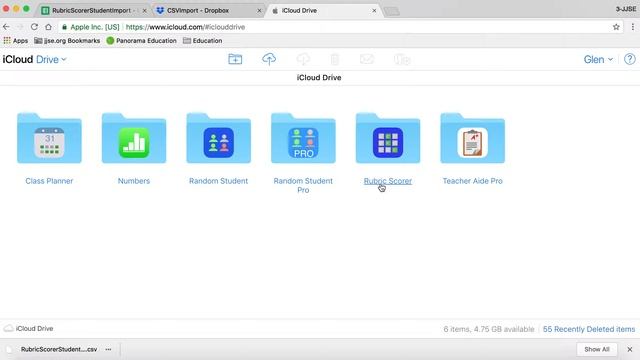Open the Class Planner folder icon

tap(49, 138)
